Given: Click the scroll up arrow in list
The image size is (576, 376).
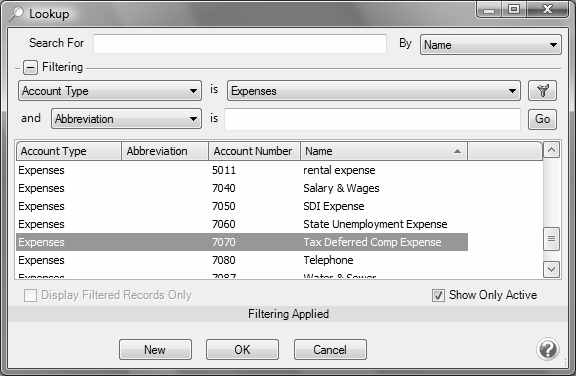Looking at the screenshot, I should pos(551,150).
